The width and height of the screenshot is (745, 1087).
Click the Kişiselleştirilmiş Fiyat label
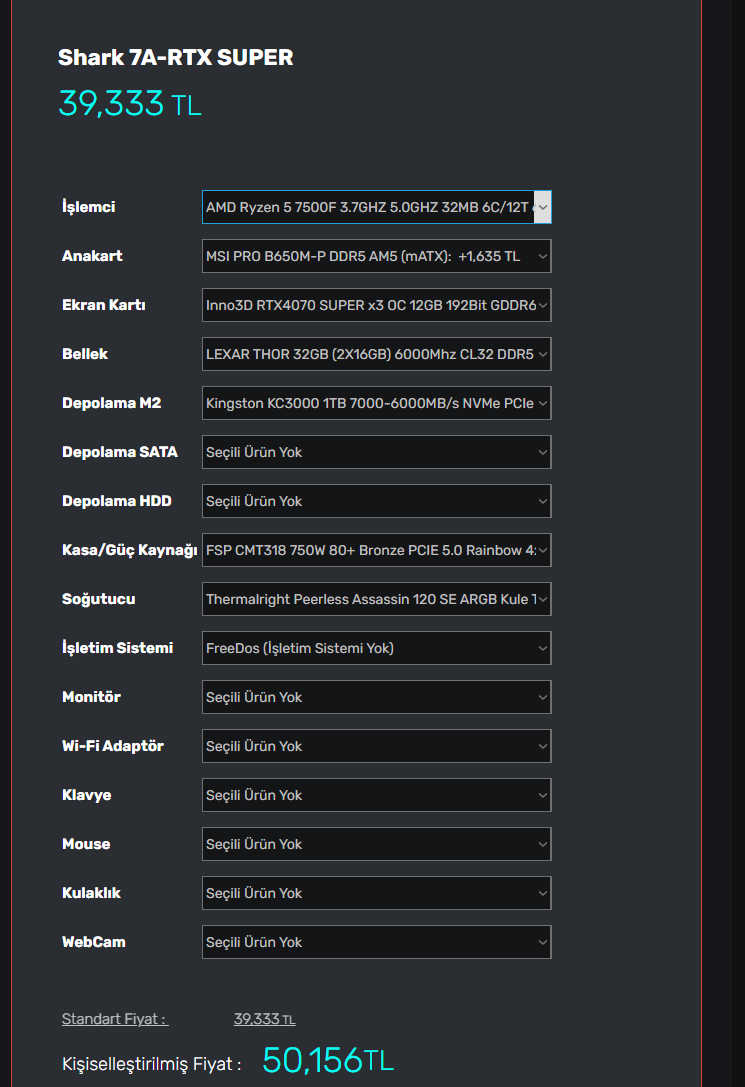point(152,1064)
